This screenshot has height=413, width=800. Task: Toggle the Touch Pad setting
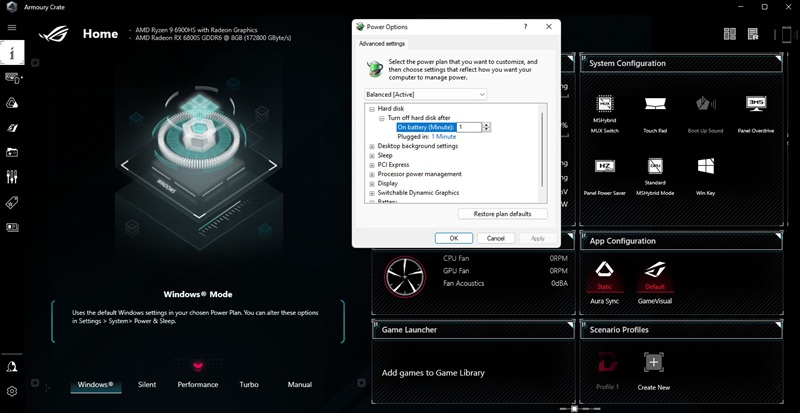655,114
